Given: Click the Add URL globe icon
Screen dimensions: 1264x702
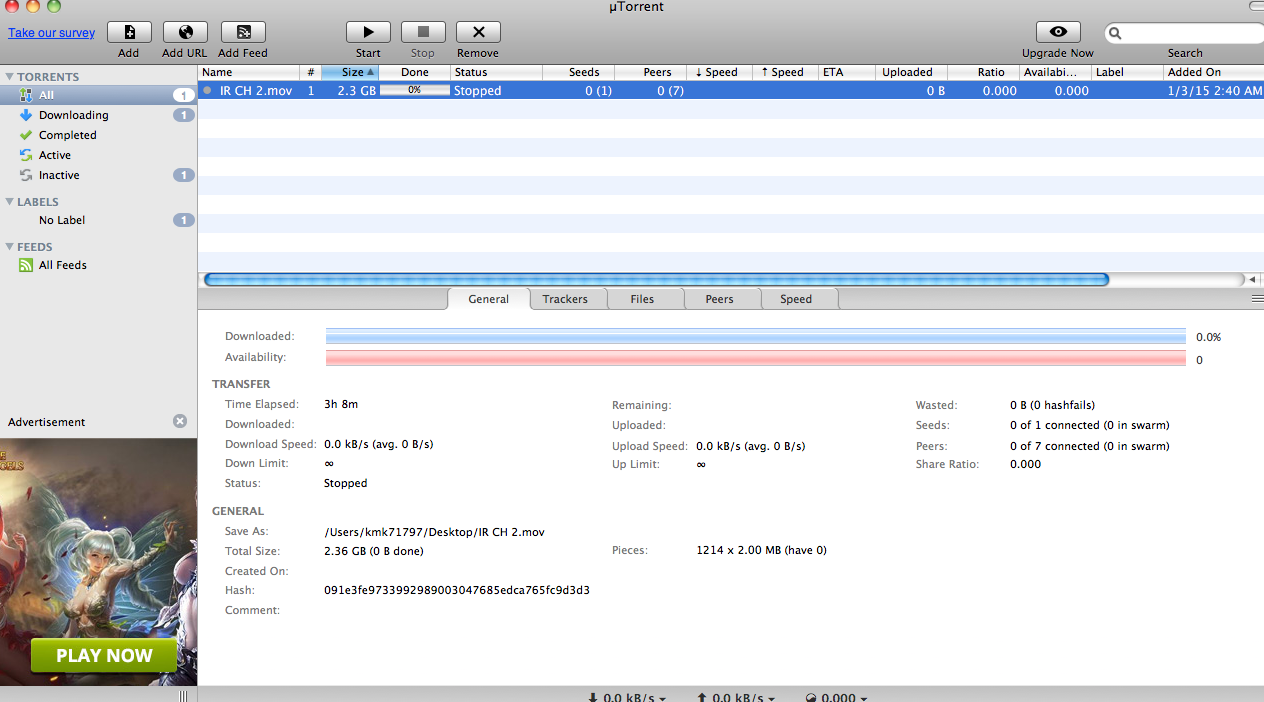Looking at the screenshot, I should click(185, 32).
